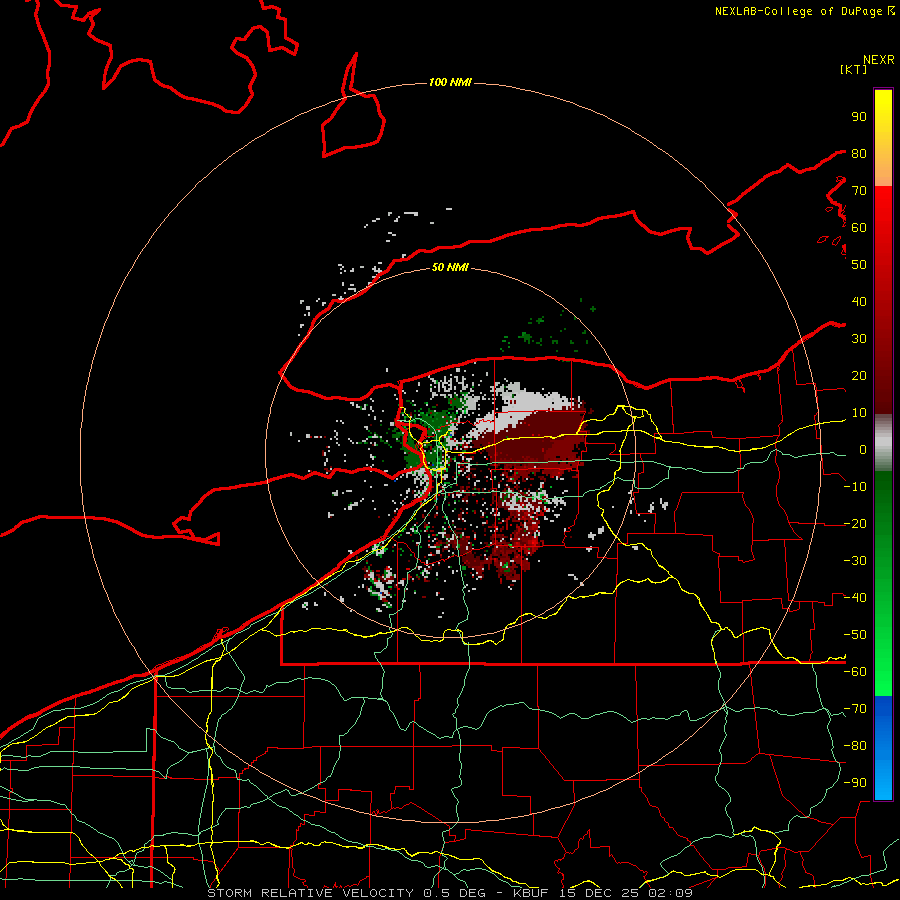The image size is (900, 900).
Task: Click the -80 value on velocity scale
Action: (x=855, y=746)
